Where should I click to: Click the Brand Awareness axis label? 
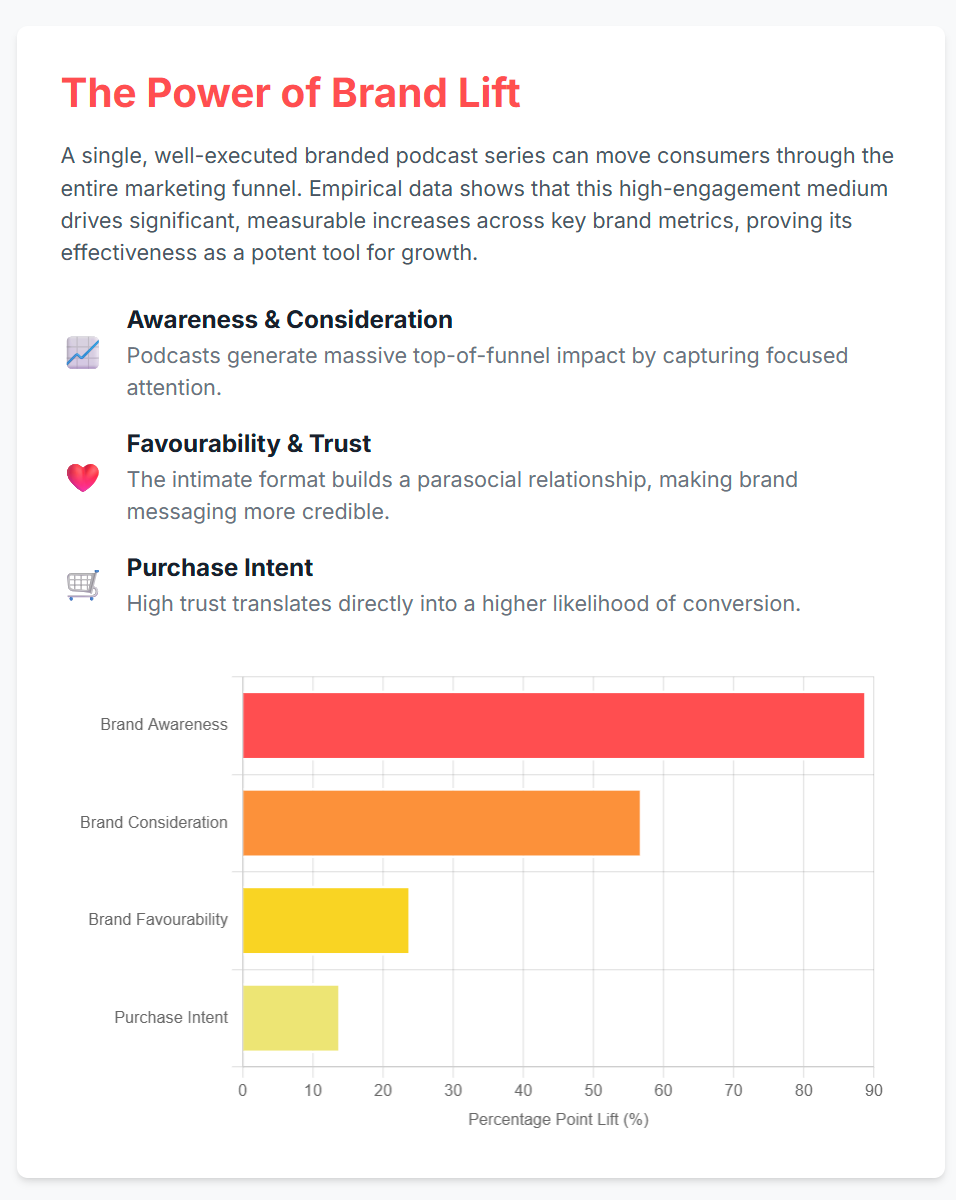pos(164,725)
